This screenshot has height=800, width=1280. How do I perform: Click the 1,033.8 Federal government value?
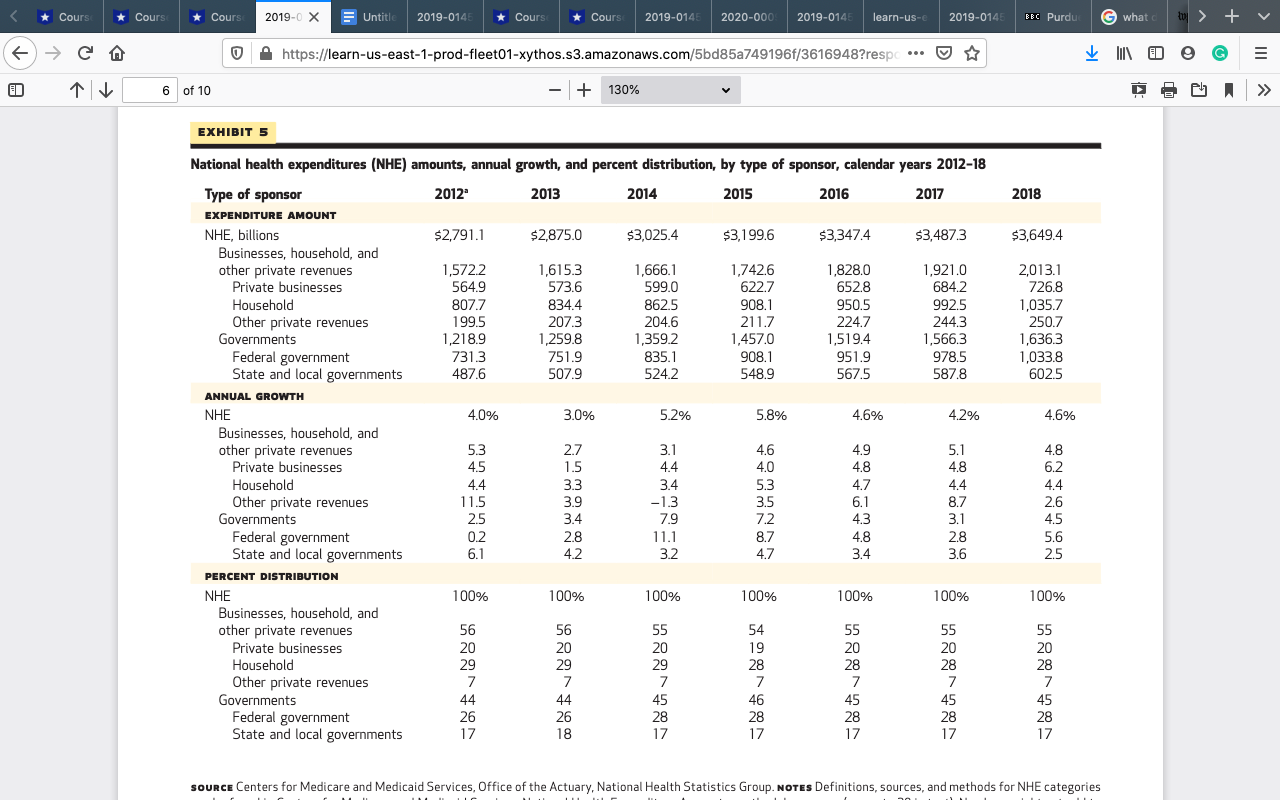[1041, 357]
